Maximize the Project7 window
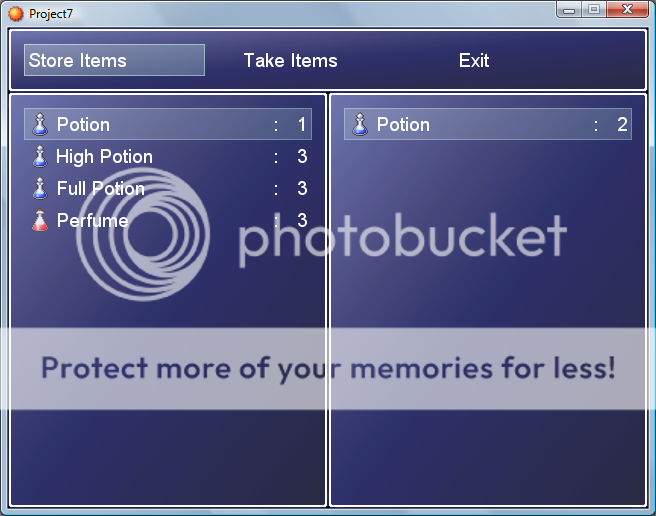 pos(594,10)
